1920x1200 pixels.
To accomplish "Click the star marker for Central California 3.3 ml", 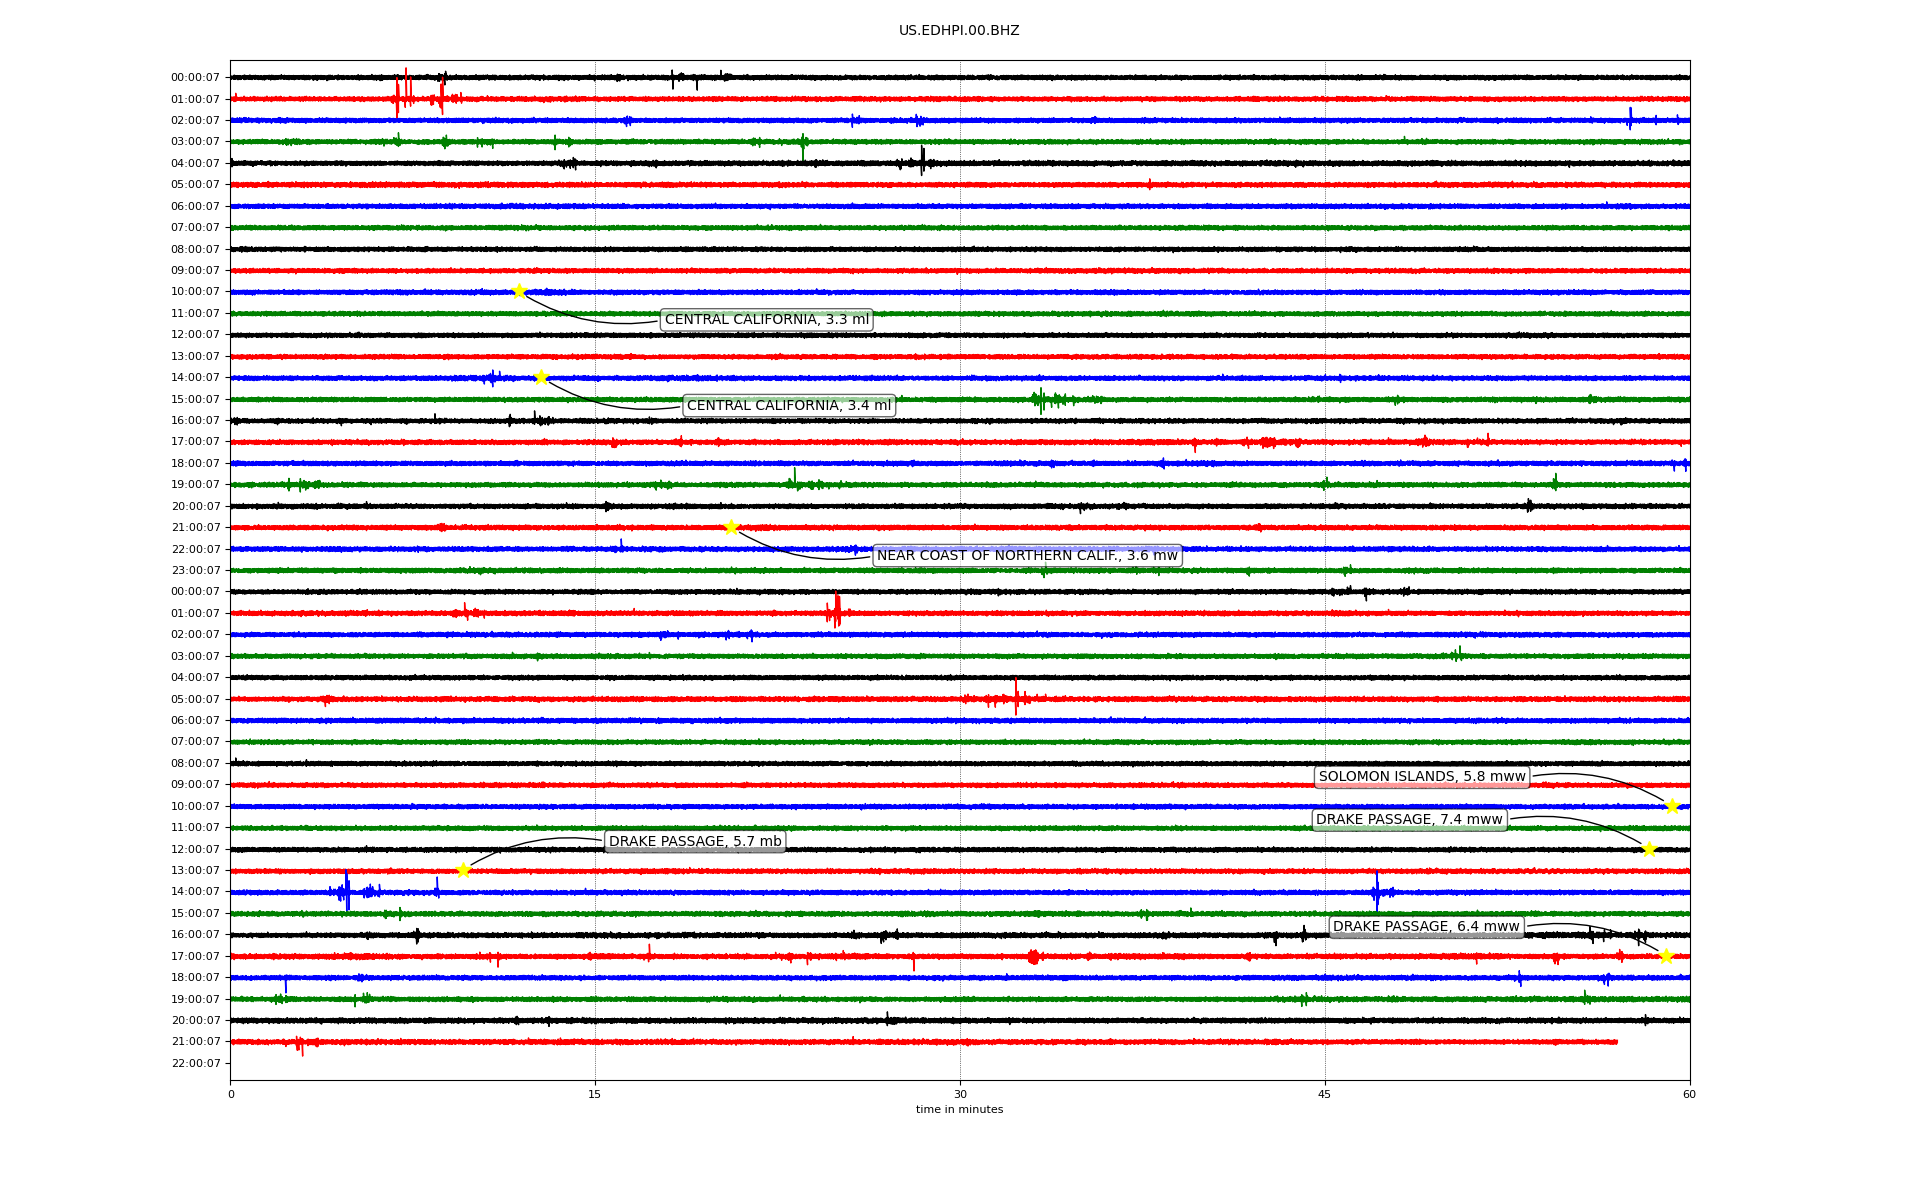I will [x=519, y=291].
